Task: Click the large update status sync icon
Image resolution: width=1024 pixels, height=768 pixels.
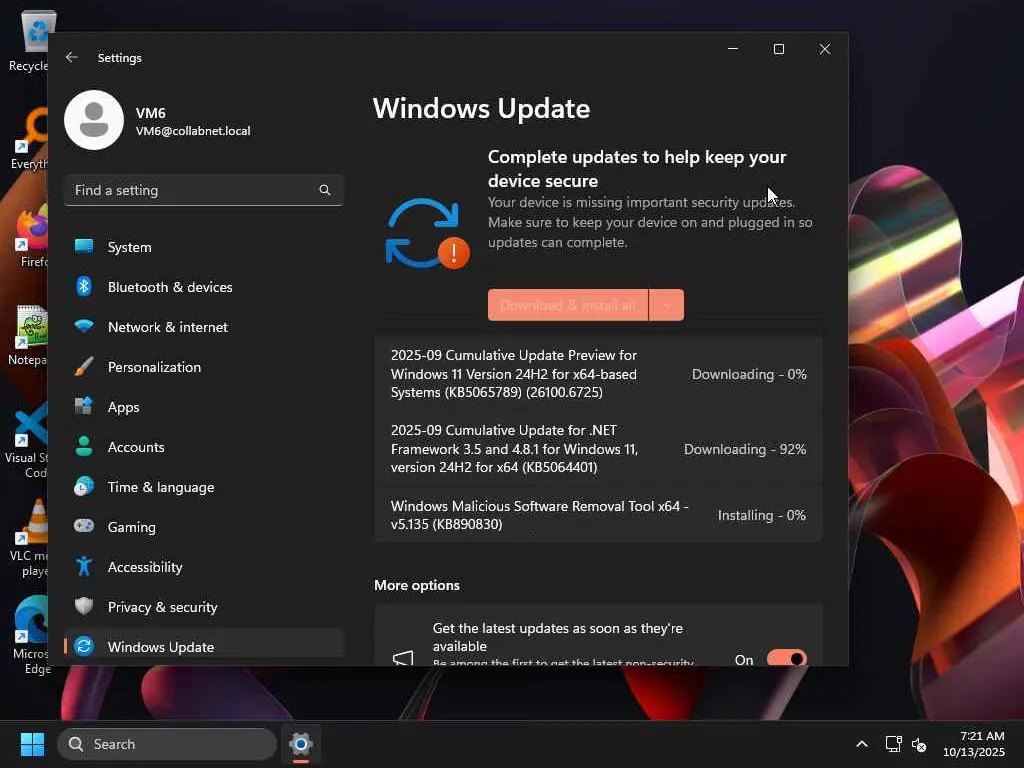Action: click(426, 233)
